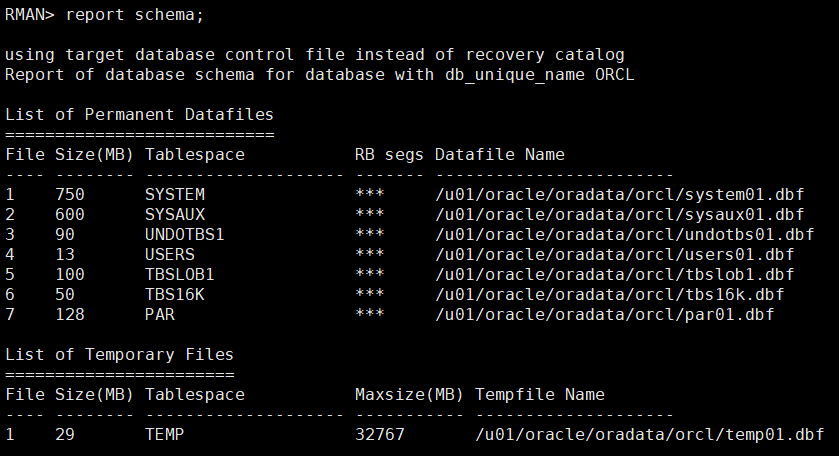Click the temp01.dbf tempfile path
The image size is (839, 456).
pyautogui.click(x=649, y=435)
